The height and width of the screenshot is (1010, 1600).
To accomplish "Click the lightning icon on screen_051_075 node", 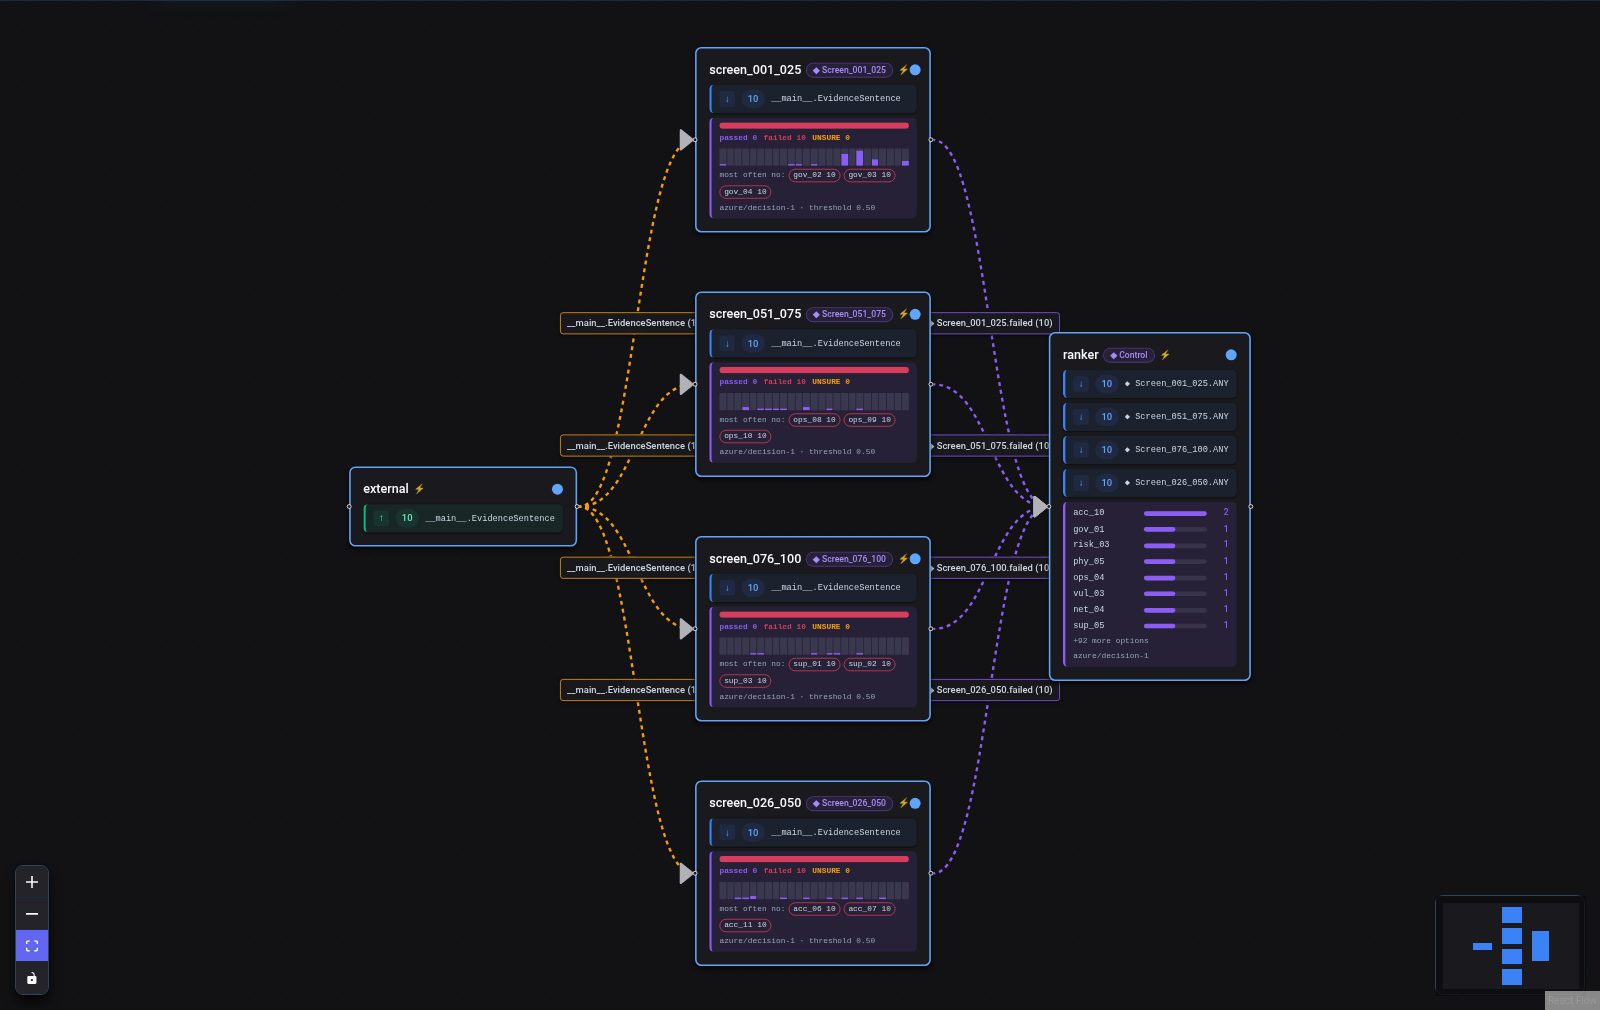I will (903, 314).
